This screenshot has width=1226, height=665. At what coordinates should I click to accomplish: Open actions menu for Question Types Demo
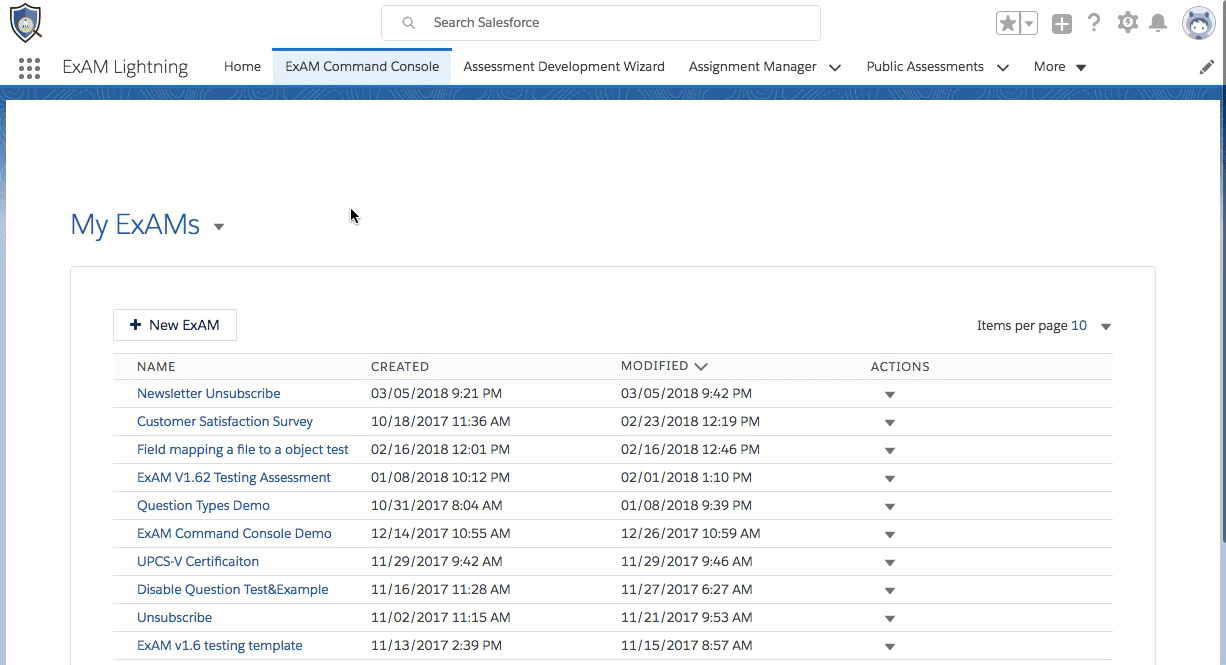890,507
